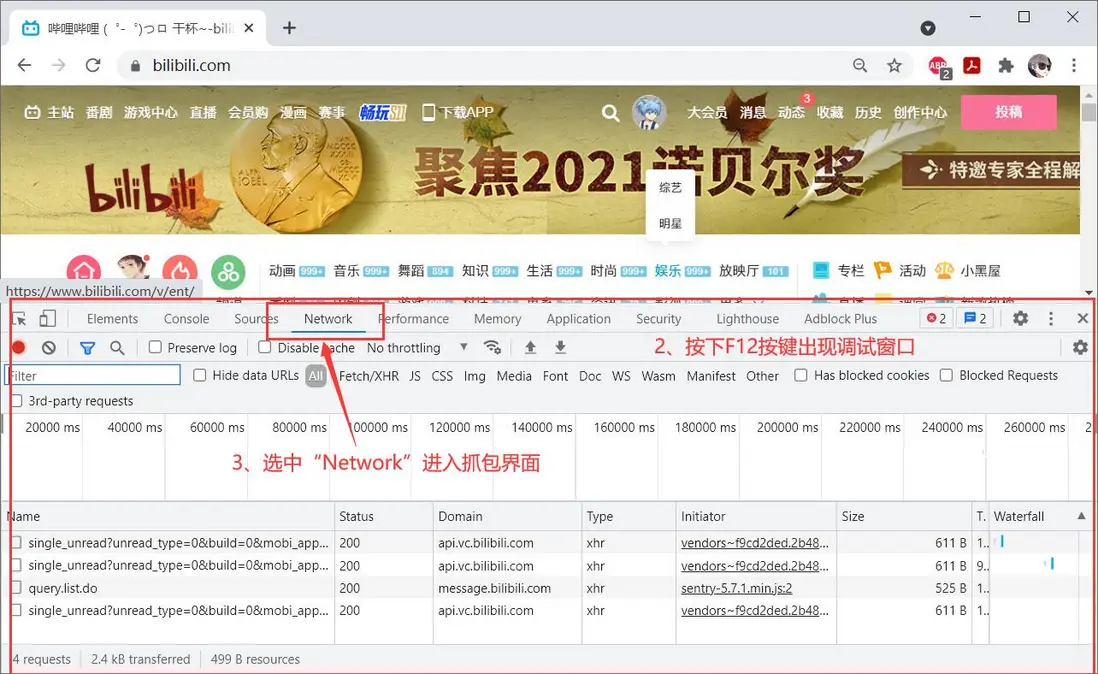Open the Adblock Plus extension icon
This screenshot has width=1098, height=674.
pyautogui.click(x=938, y=66)
